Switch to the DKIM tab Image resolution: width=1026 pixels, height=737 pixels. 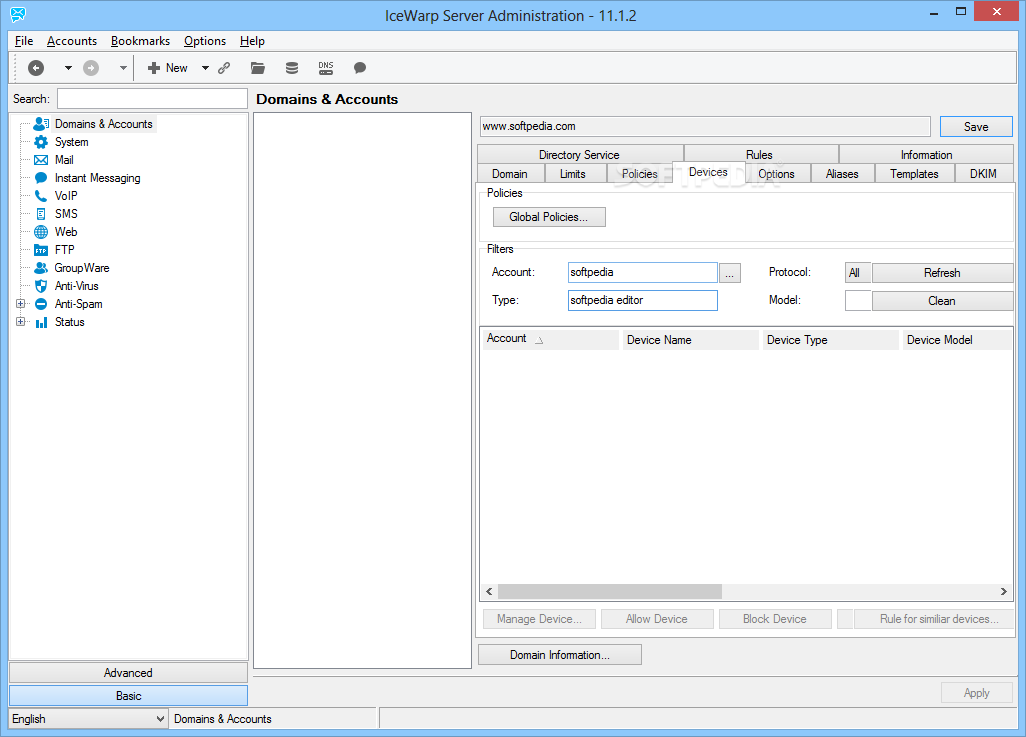[983, 173]
